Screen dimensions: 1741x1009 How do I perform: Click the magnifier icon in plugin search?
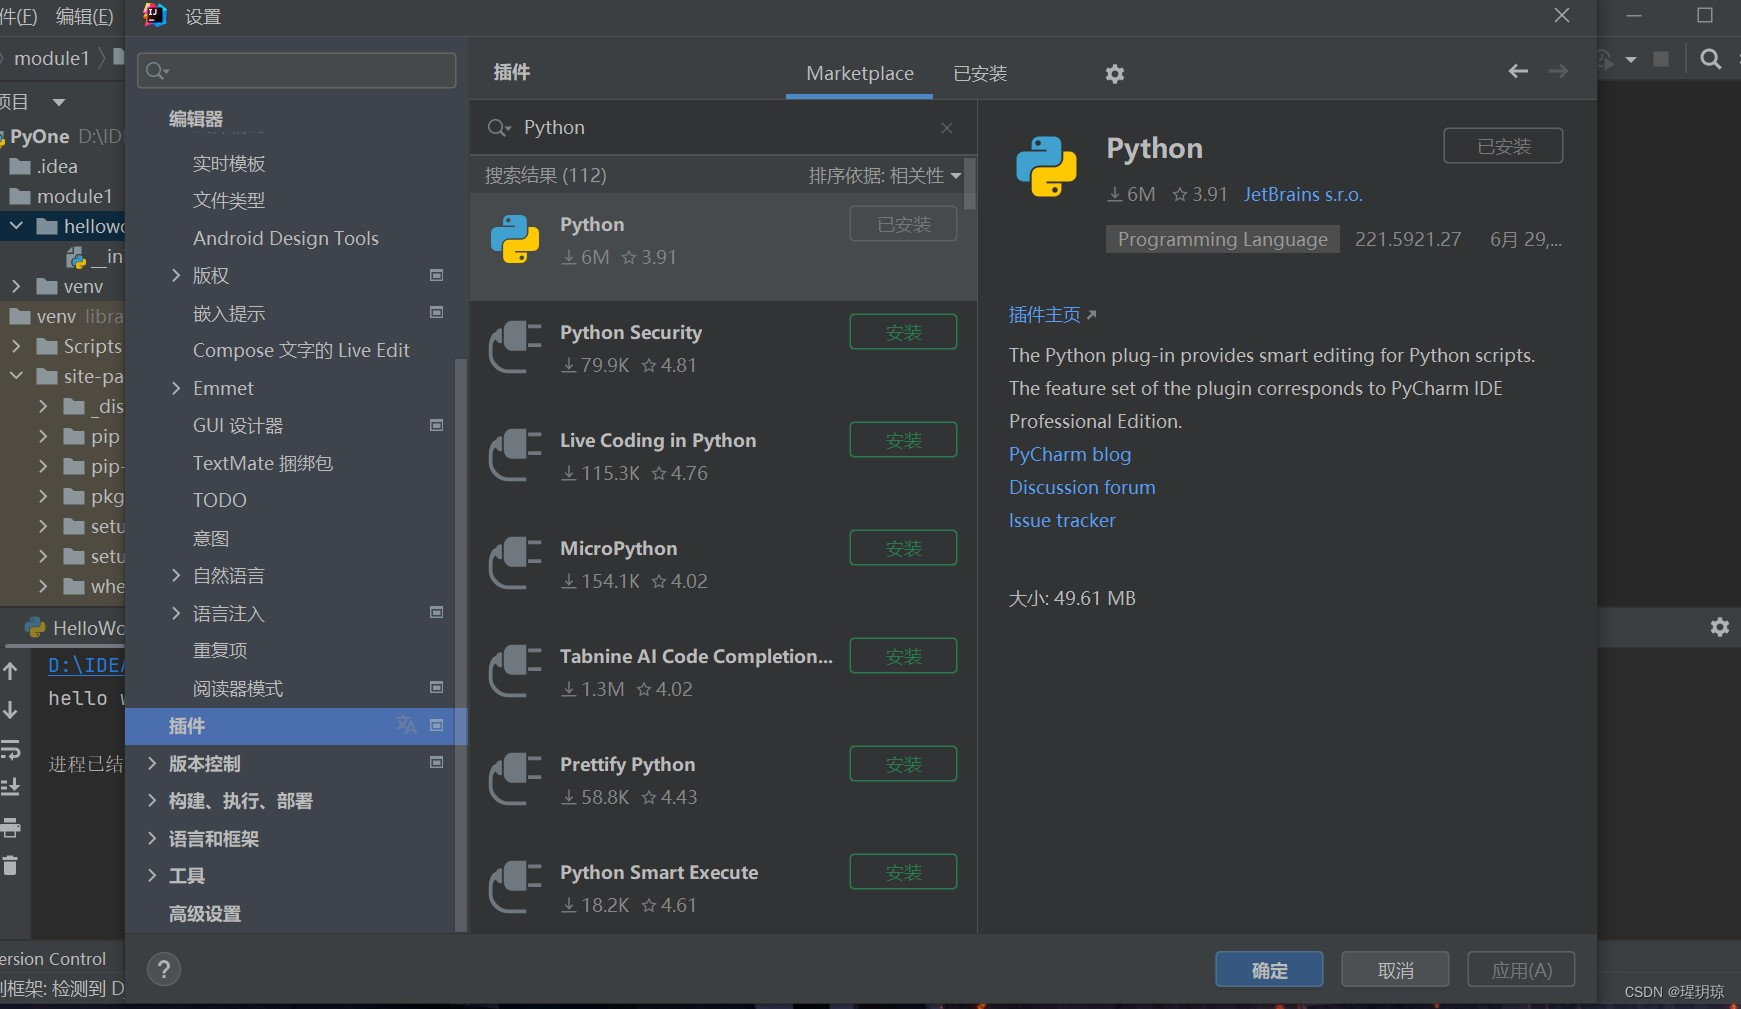(x=498, y=128)
